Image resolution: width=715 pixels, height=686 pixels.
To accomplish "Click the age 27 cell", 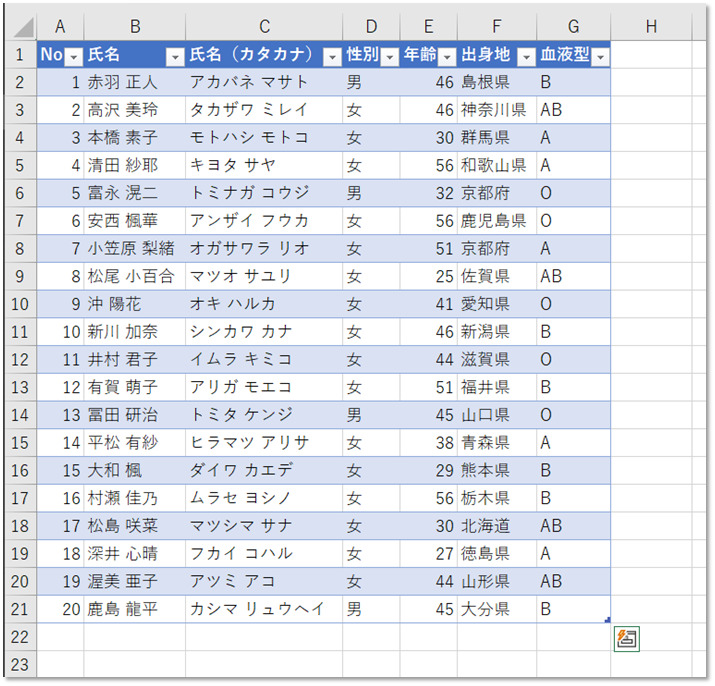I will point(429,554).
